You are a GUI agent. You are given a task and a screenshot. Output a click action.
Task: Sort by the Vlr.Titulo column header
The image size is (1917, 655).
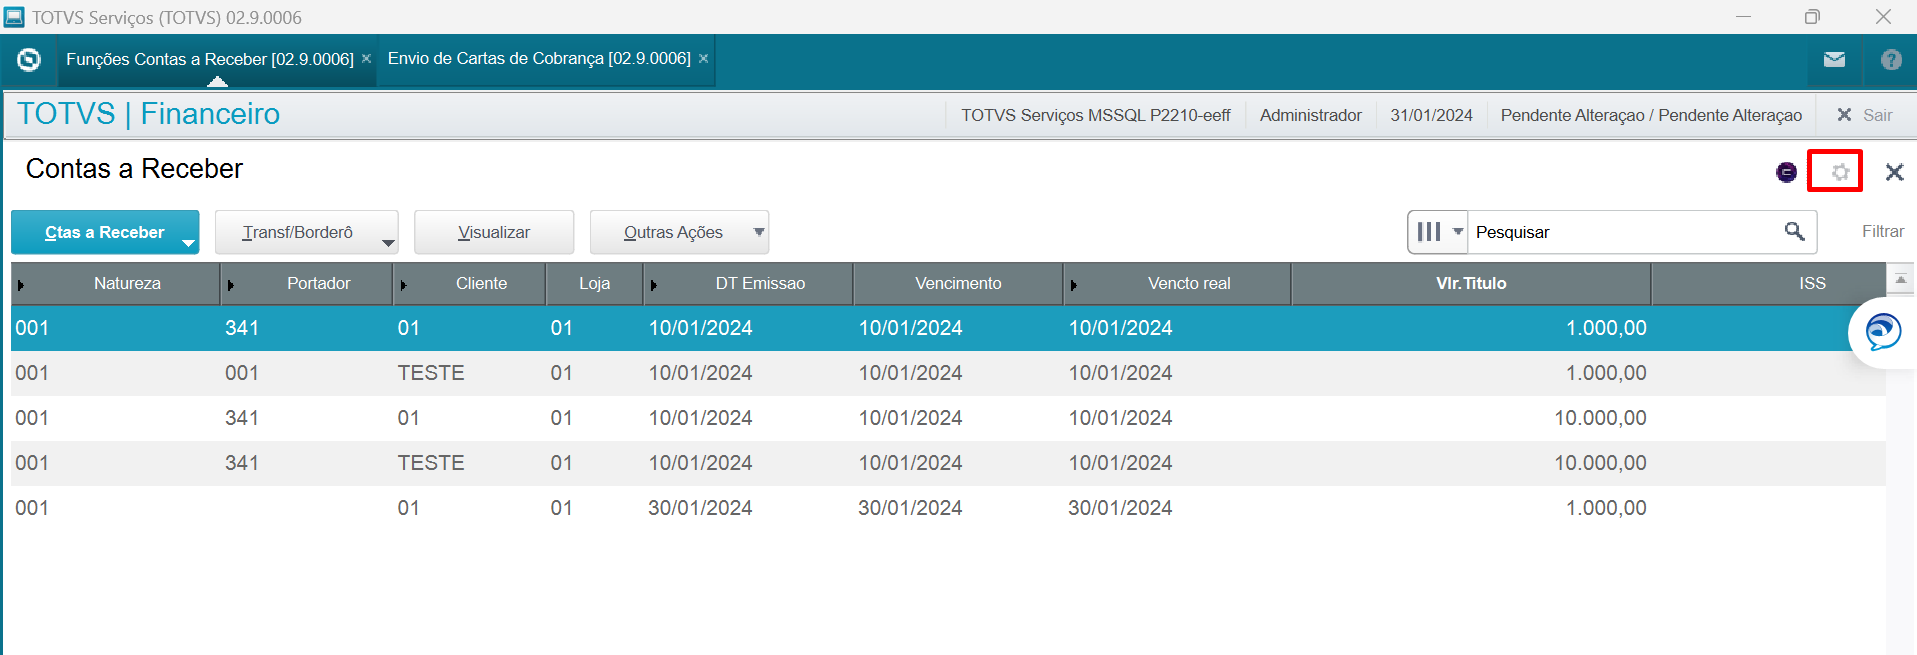click(x=1470, y=284)
